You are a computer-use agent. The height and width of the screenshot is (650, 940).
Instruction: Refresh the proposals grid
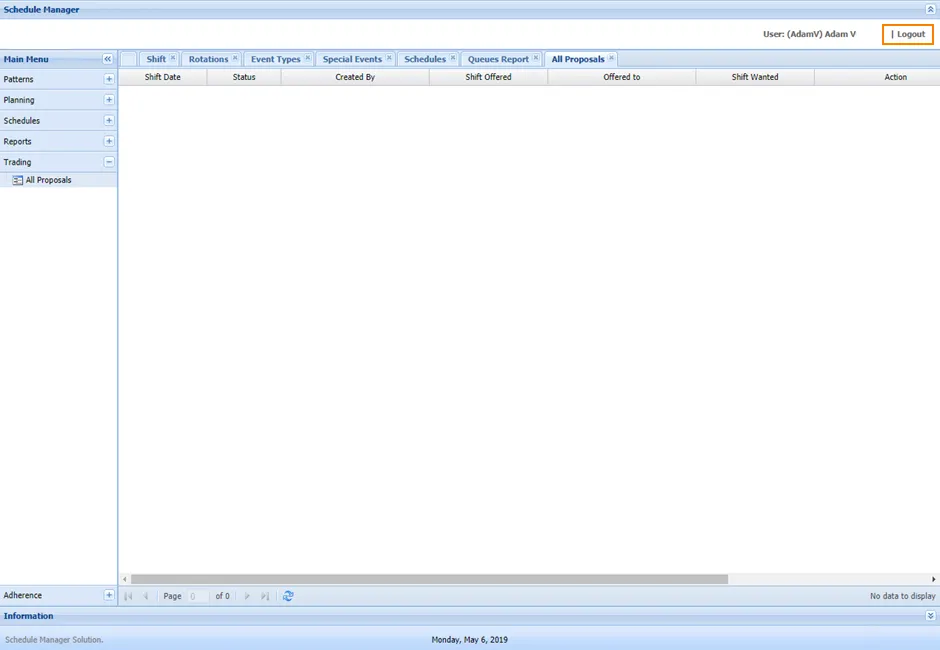pyautogui.click(x=288, y=596)
